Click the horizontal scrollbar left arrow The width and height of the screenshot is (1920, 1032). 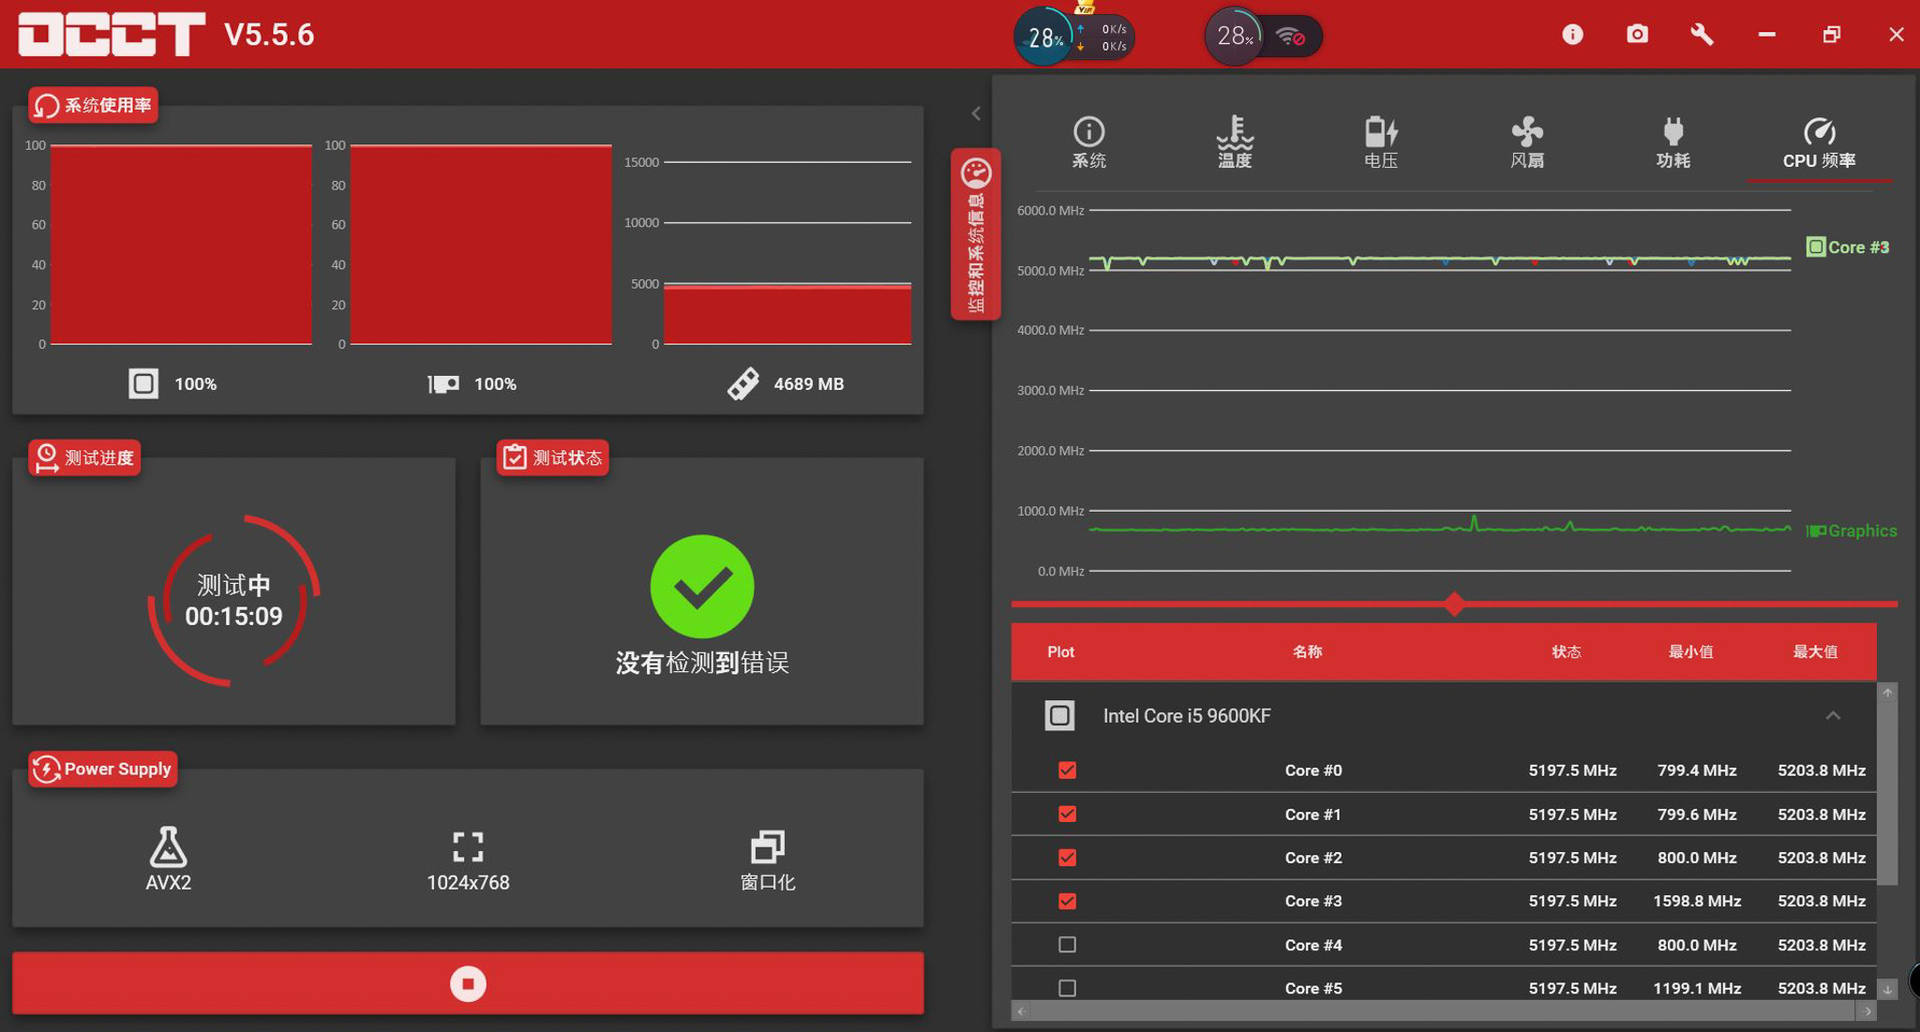tap(1020, 1012)
